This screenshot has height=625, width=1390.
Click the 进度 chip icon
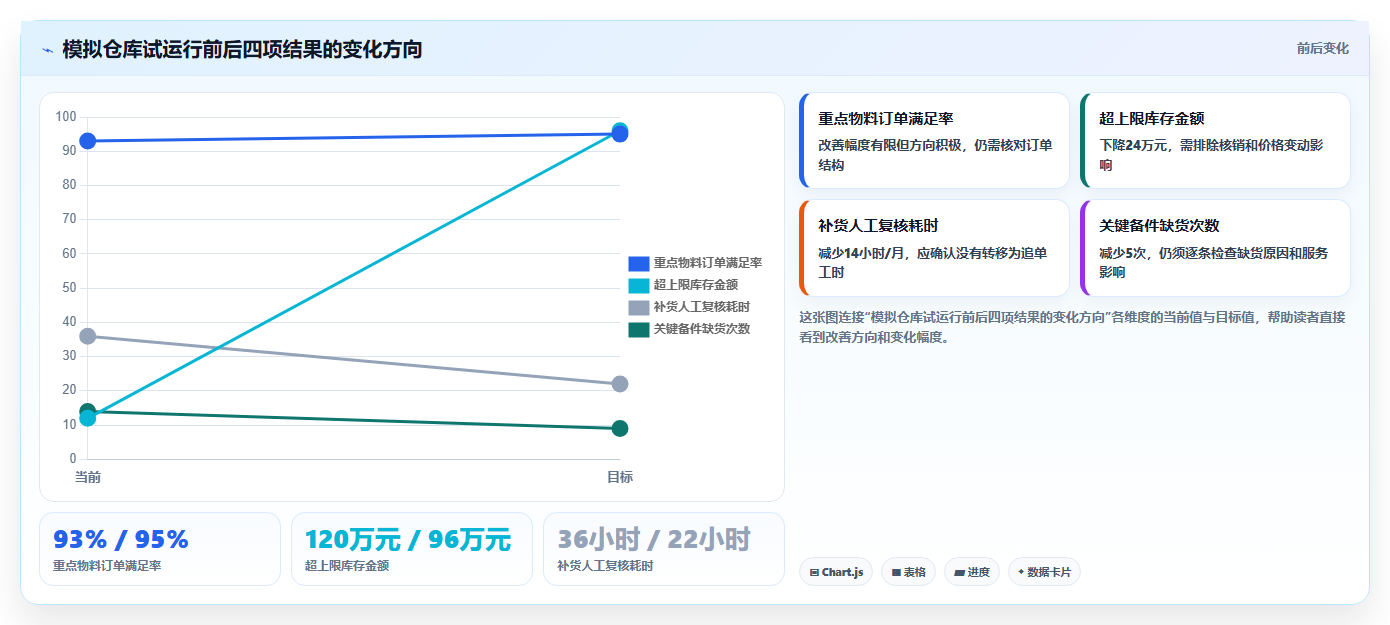[x=959, y=573]
